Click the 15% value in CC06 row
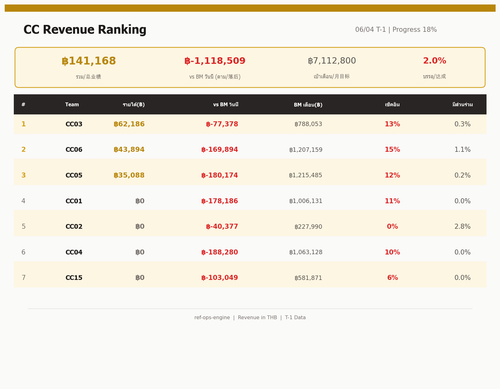 click(392, 149)
